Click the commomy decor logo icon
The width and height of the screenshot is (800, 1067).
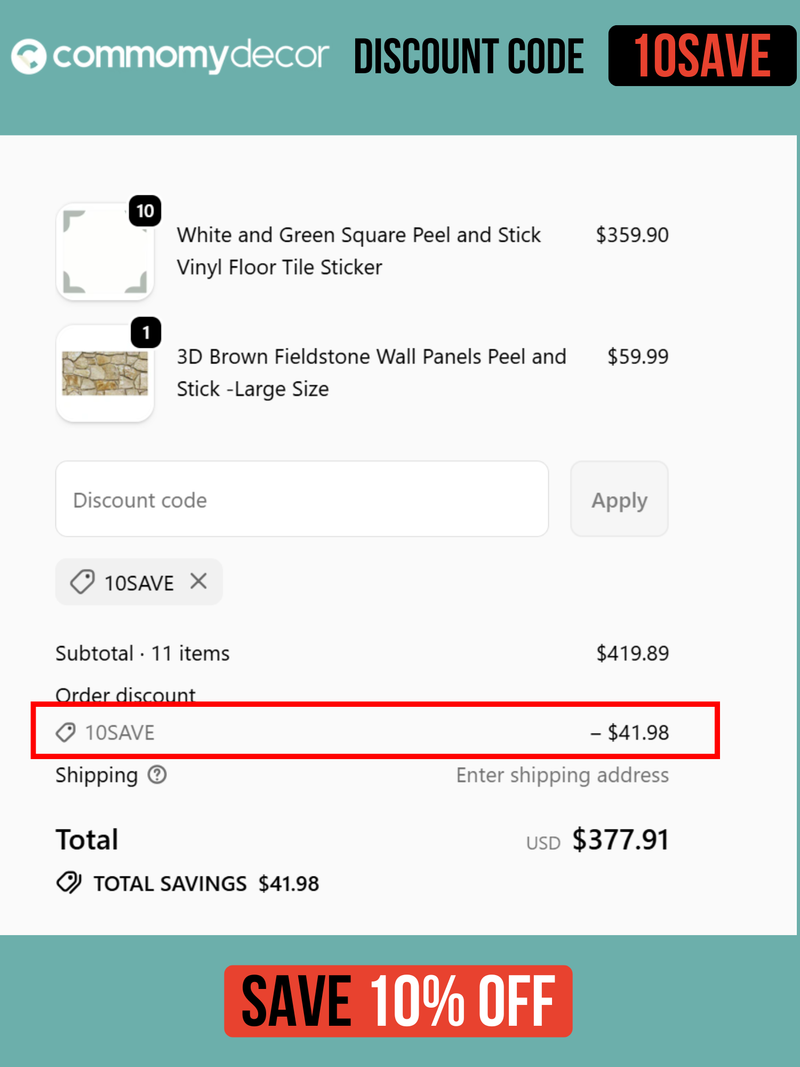tap(30, 56)
